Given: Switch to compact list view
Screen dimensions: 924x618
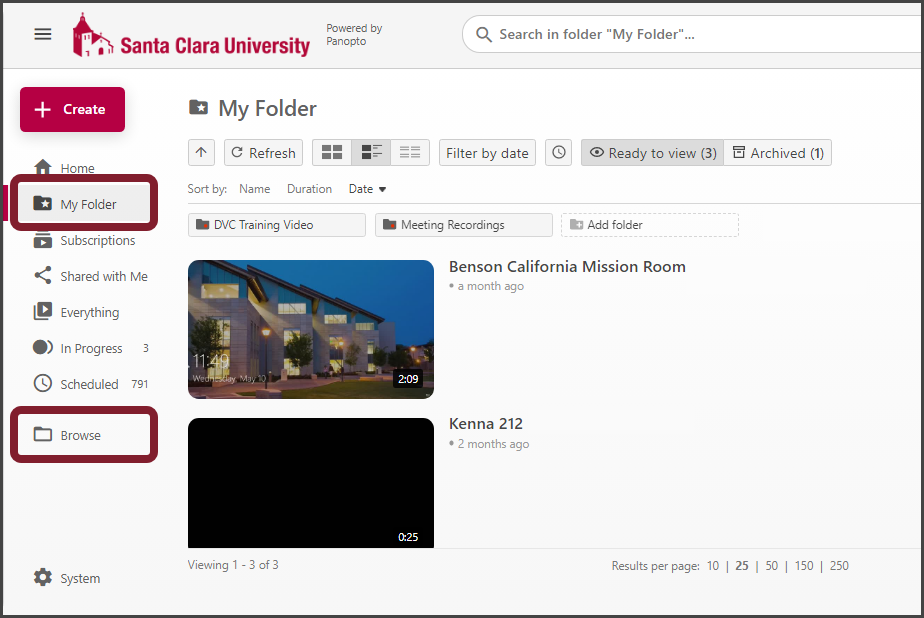Looking at the screenshot, I should coord(409,152).
